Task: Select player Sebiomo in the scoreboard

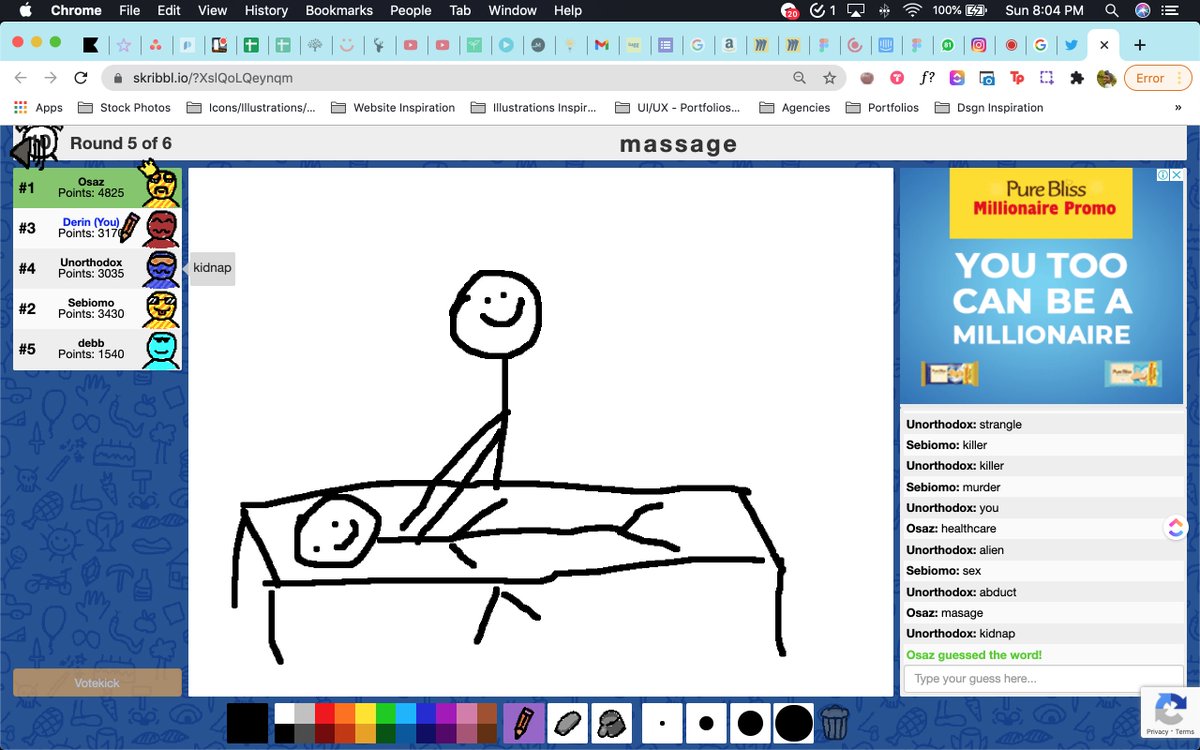Action: point(97,309)
